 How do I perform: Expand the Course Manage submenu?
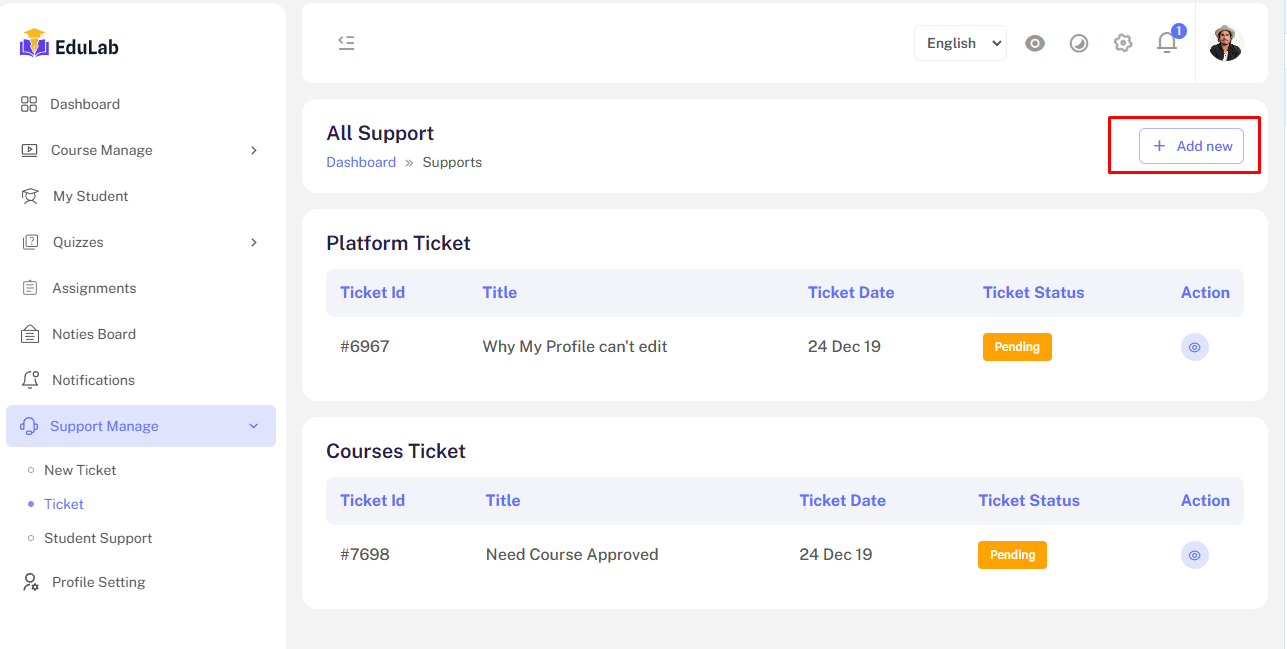pyautogui.click(x=141, y=150)
